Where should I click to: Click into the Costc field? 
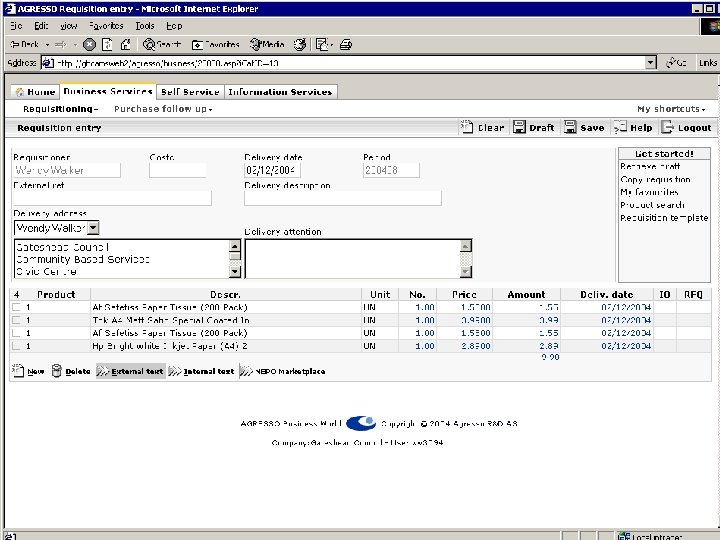(178, 170)
